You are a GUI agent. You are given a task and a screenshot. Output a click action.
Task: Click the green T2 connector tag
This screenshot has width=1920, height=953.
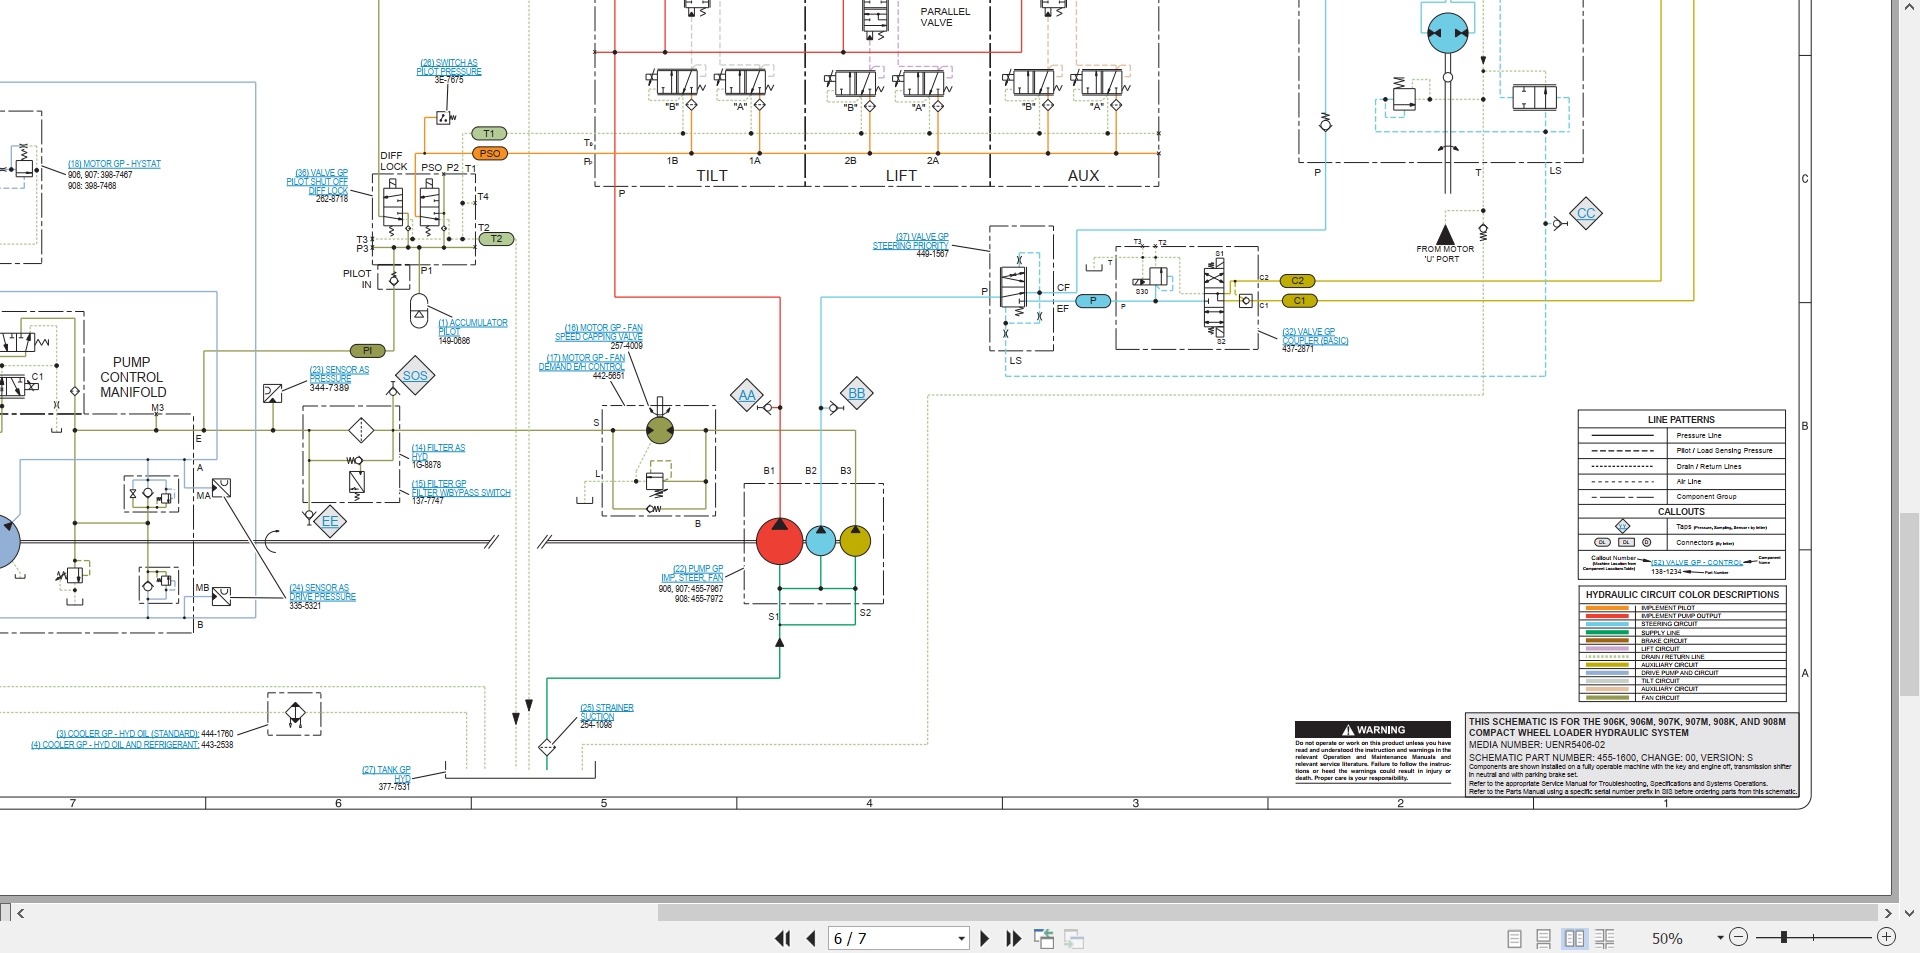click(497, 239)
